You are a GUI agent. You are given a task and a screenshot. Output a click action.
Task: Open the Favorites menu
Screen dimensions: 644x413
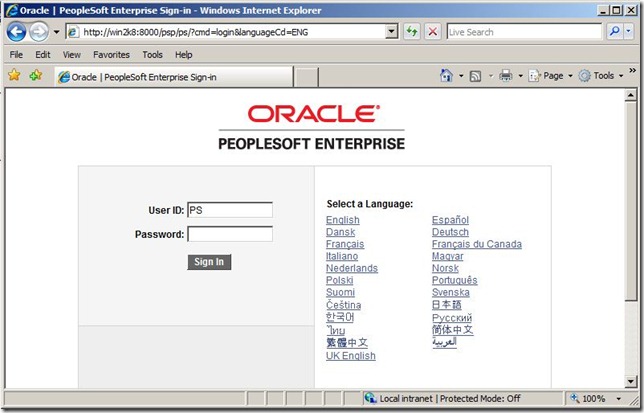111,55
